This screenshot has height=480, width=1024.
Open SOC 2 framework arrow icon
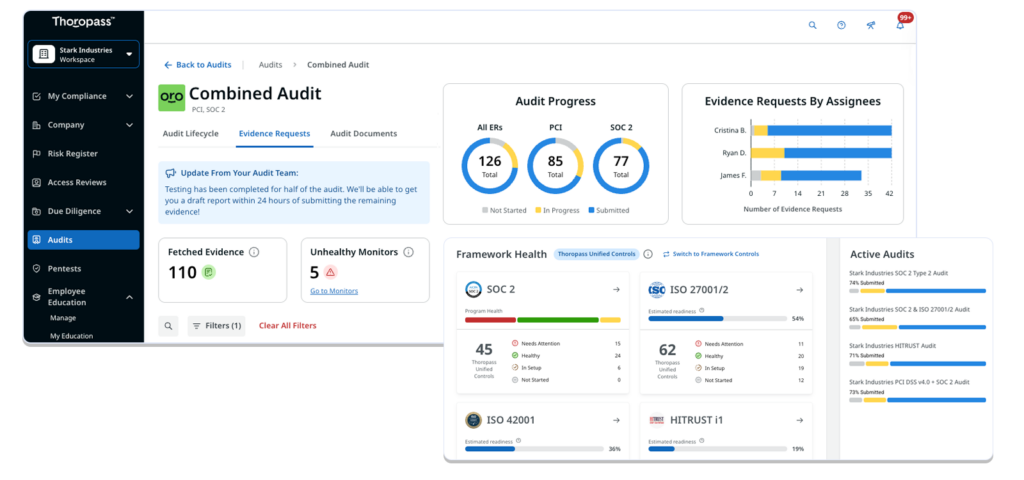tap(615, 290)
